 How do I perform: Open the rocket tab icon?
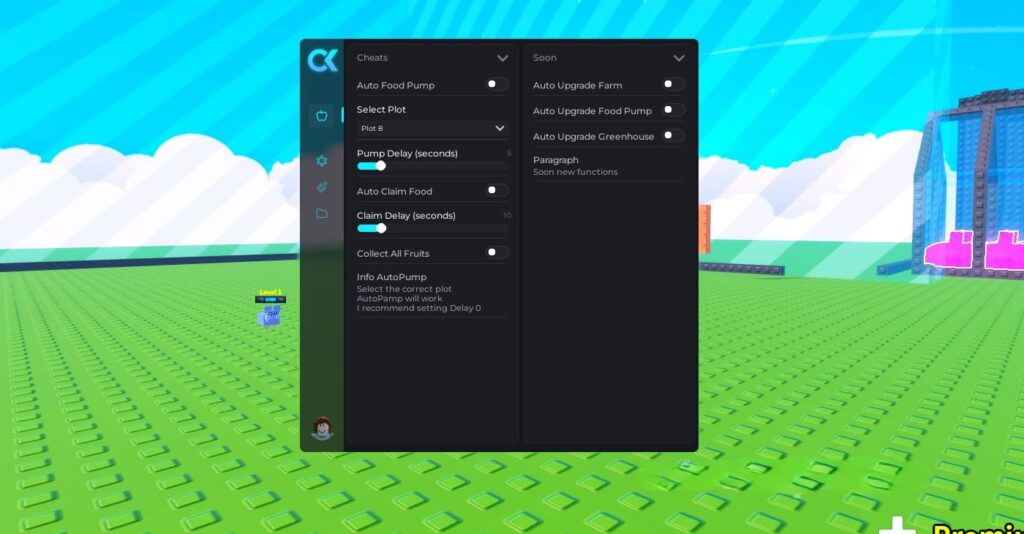tap(321, 187)
